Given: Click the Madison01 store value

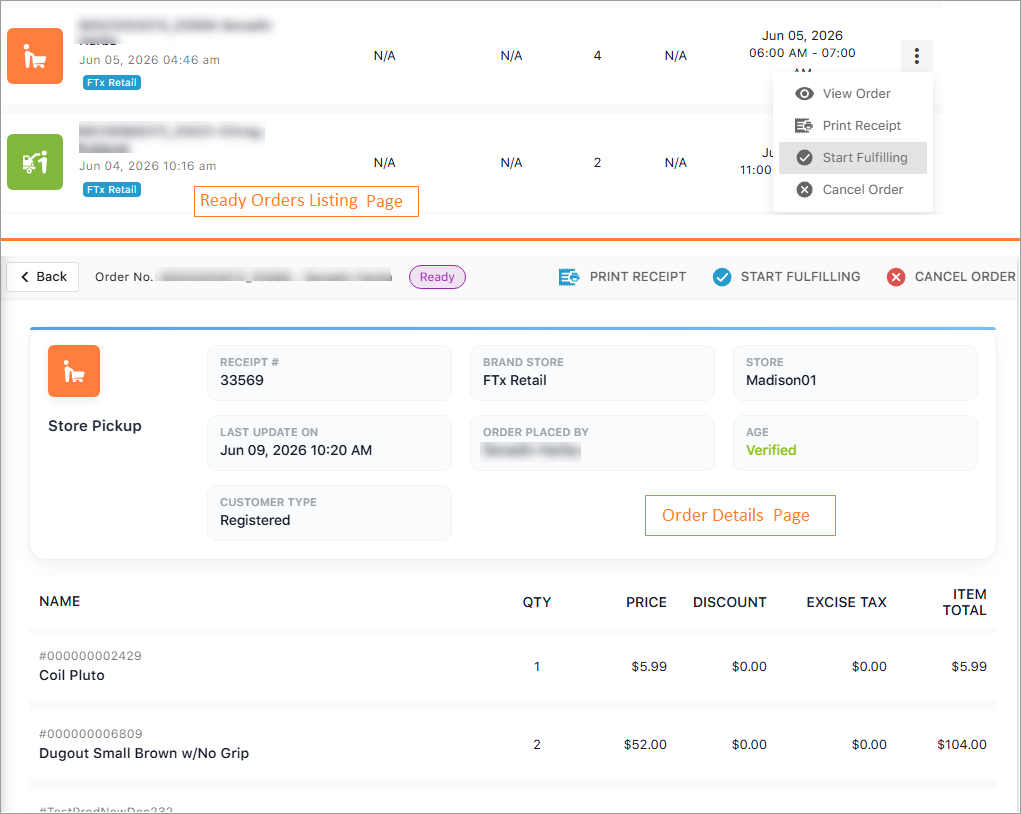Looking at the screenshot, I should tap(781, 380).
